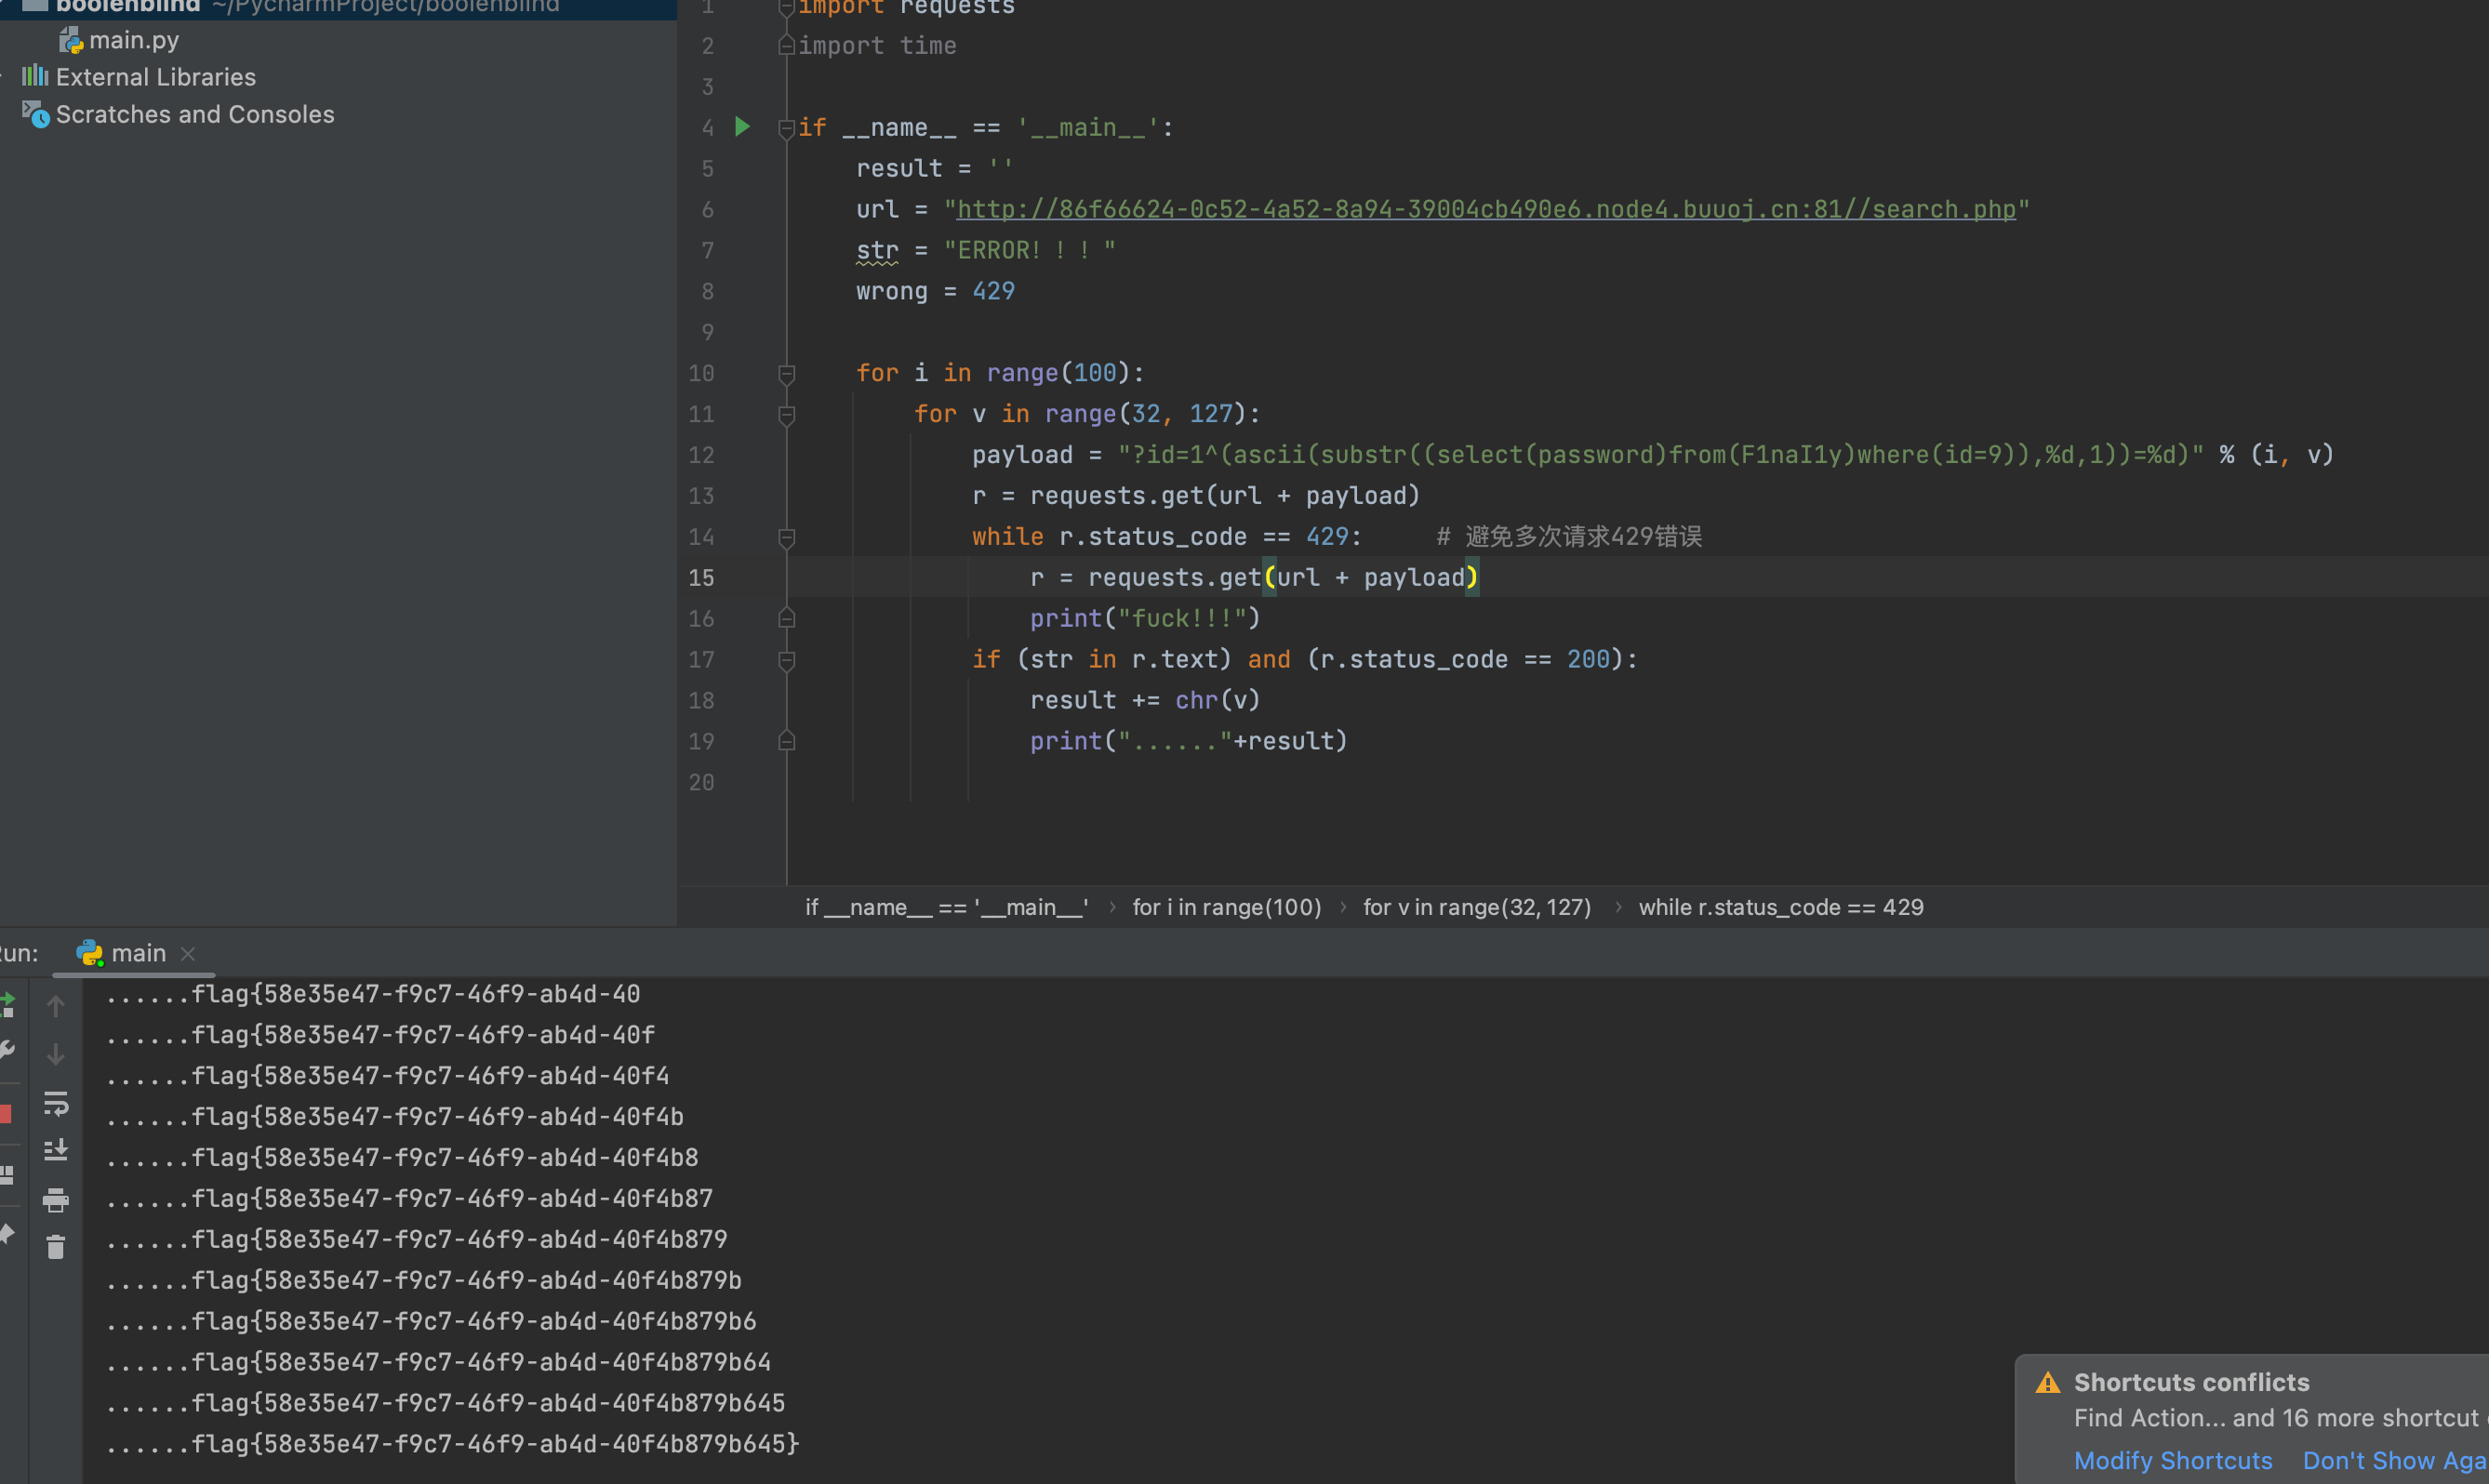Click Modify Shortcuts link
This screenshot has width=2489, height=1484.
[2173, 1460]
